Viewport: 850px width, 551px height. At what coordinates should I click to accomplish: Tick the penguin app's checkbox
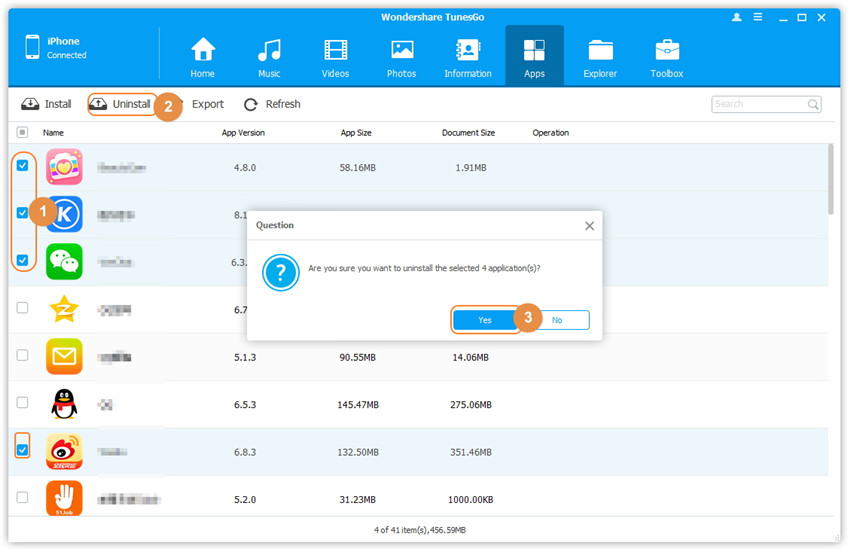tap(22, 402)
